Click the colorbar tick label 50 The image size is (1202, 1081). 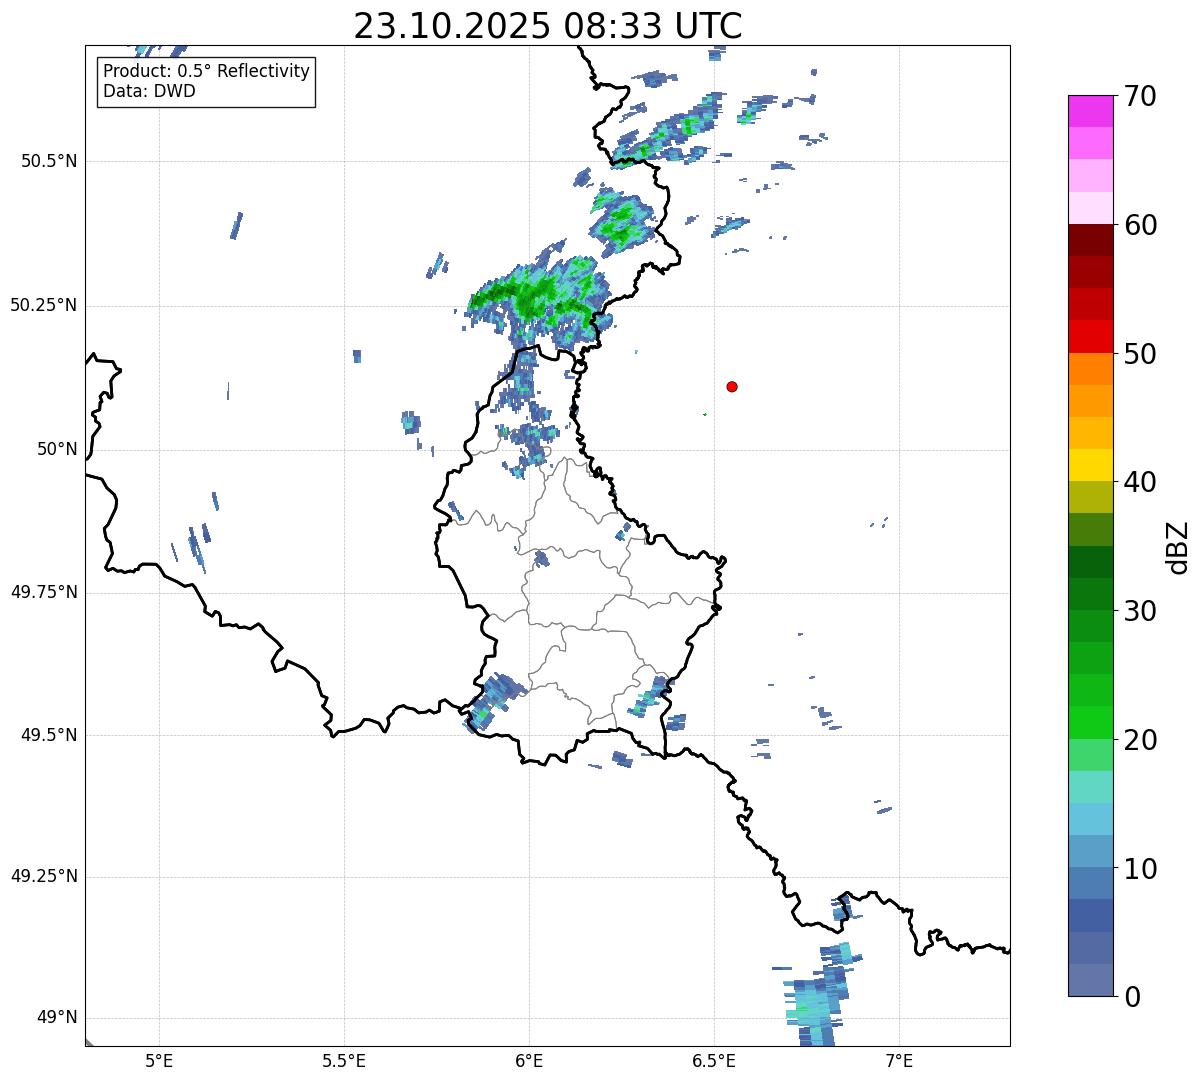[1140, 354]
